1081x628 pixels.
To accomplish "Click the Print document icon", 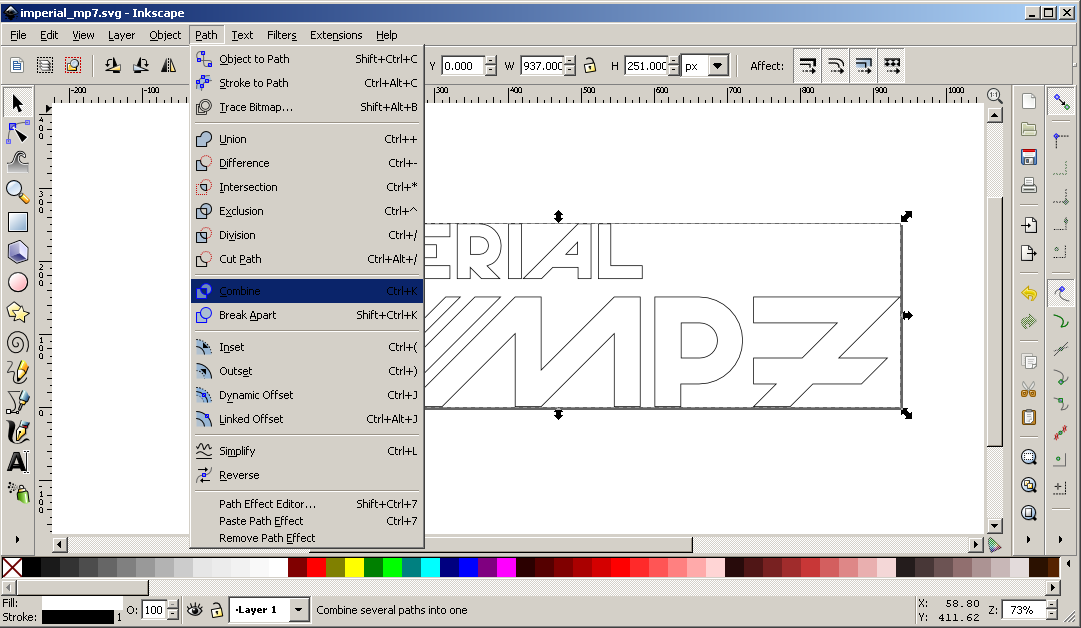I will tap(1028, 185).
